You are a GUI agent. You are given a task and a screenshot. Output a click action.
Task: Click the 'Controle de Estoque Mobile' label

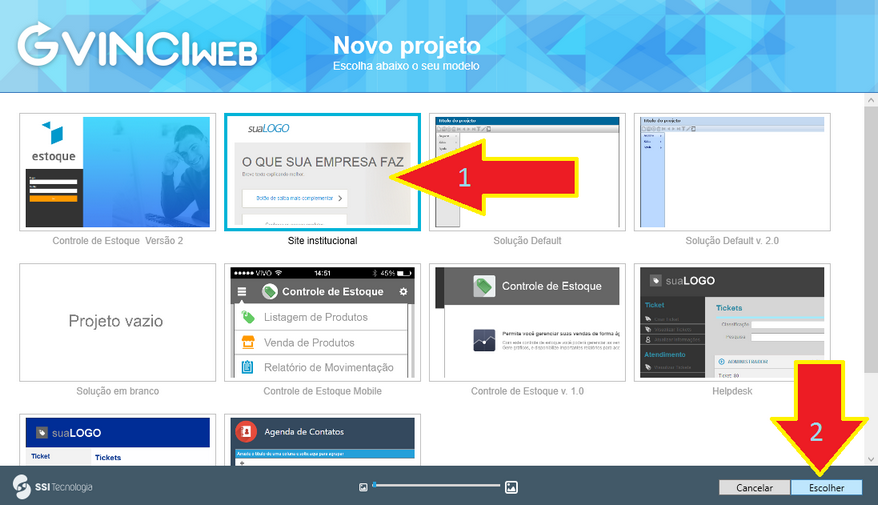click(323, 391)
